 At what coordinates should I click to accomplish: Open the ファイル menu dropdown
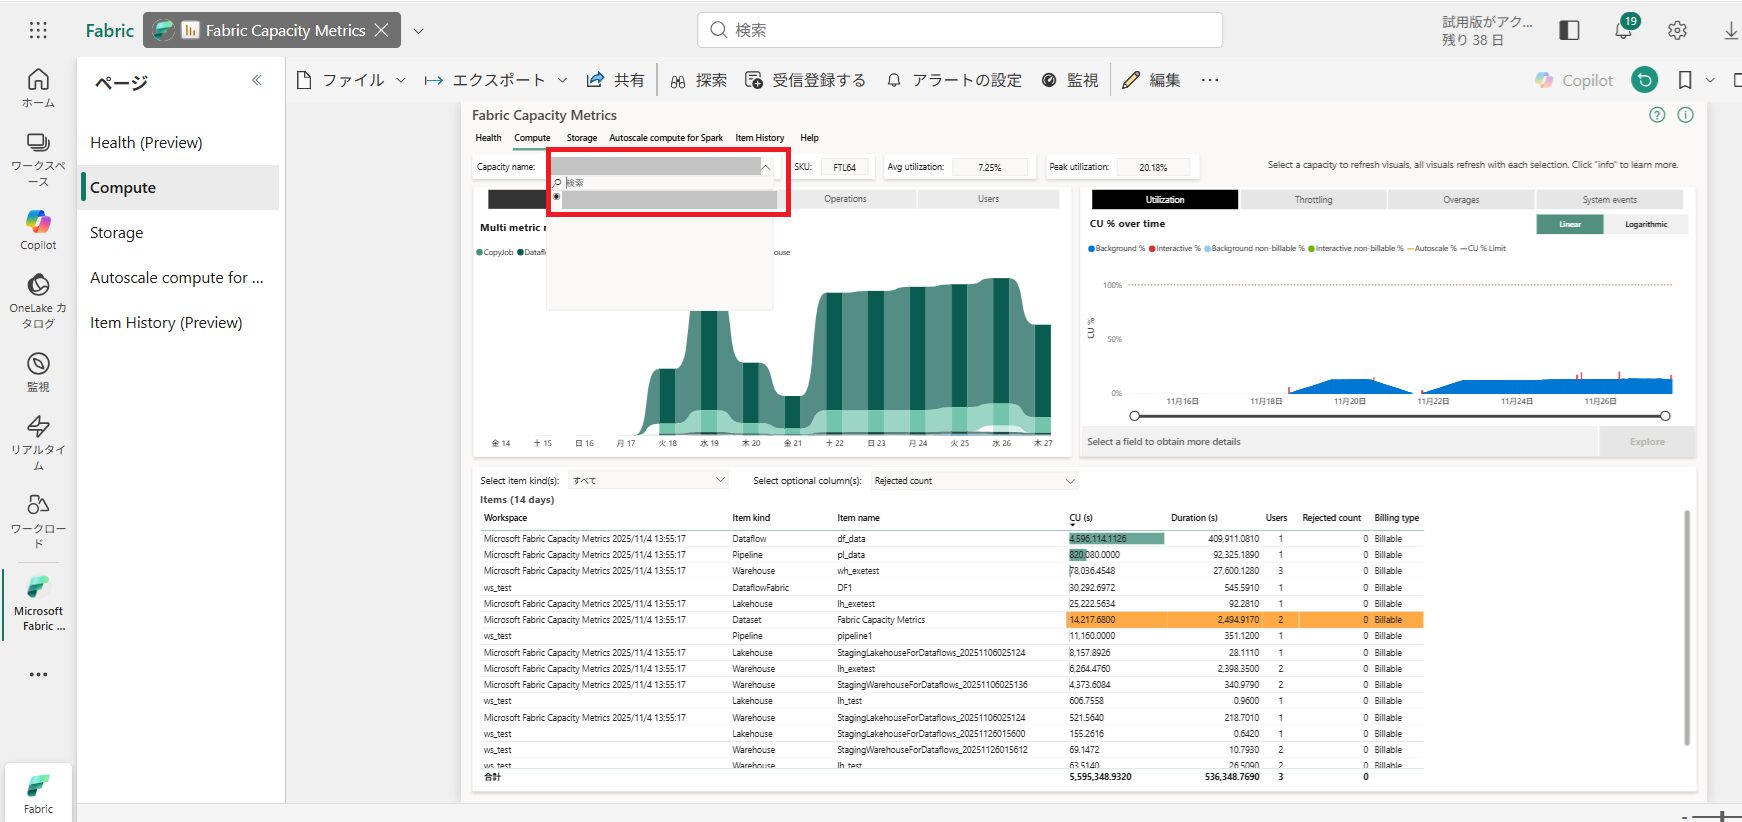352,80
